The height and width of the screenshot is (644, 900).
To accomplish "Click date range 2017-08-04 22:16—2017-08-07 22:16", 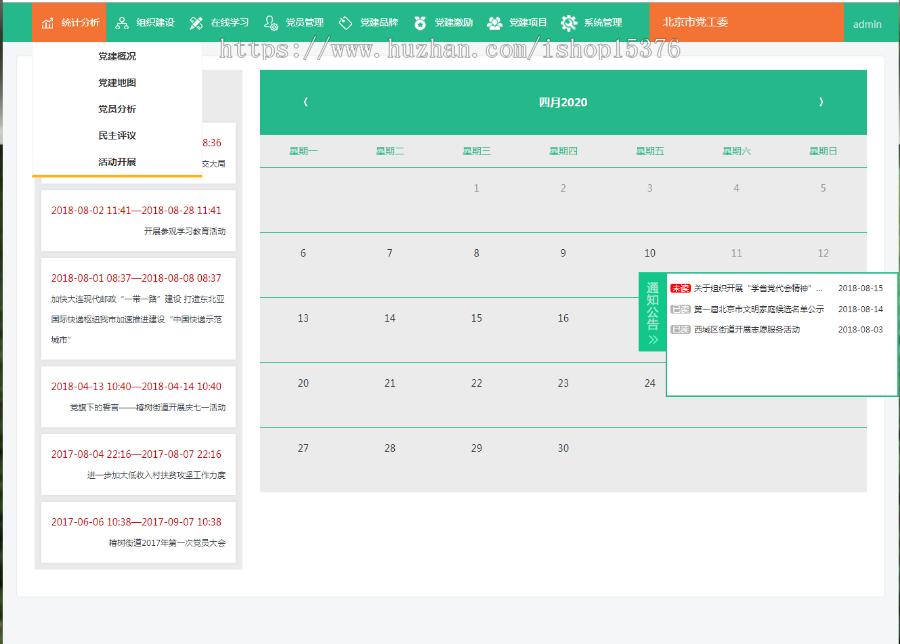I will click(136, 454).
